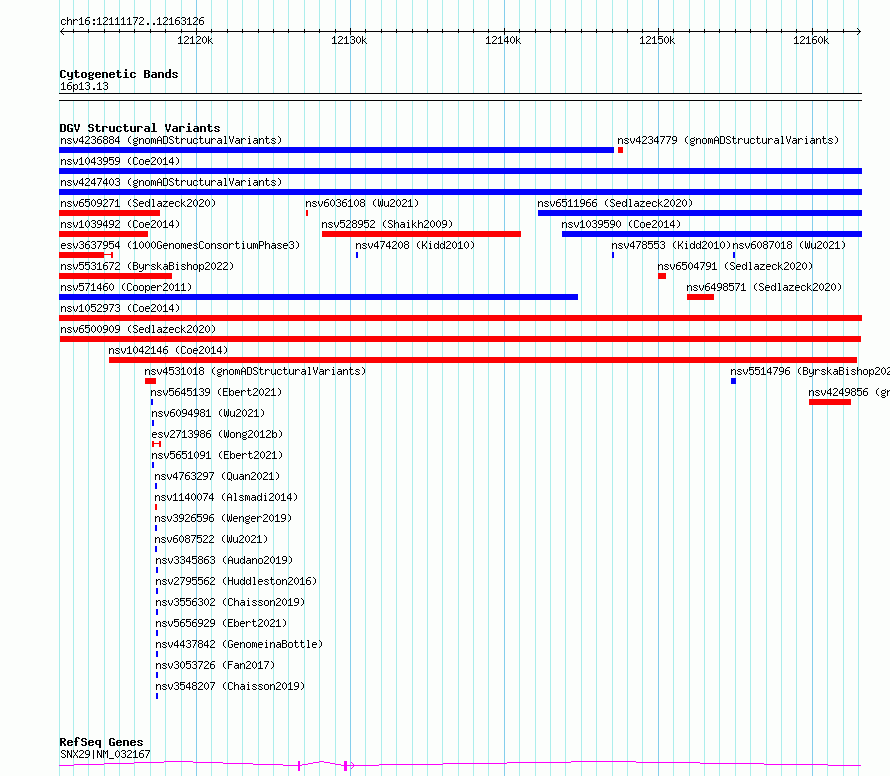890x776 pixels.
Task: Open the nsv1039590 (Coe2014) variant
Action: click(621, 224)
